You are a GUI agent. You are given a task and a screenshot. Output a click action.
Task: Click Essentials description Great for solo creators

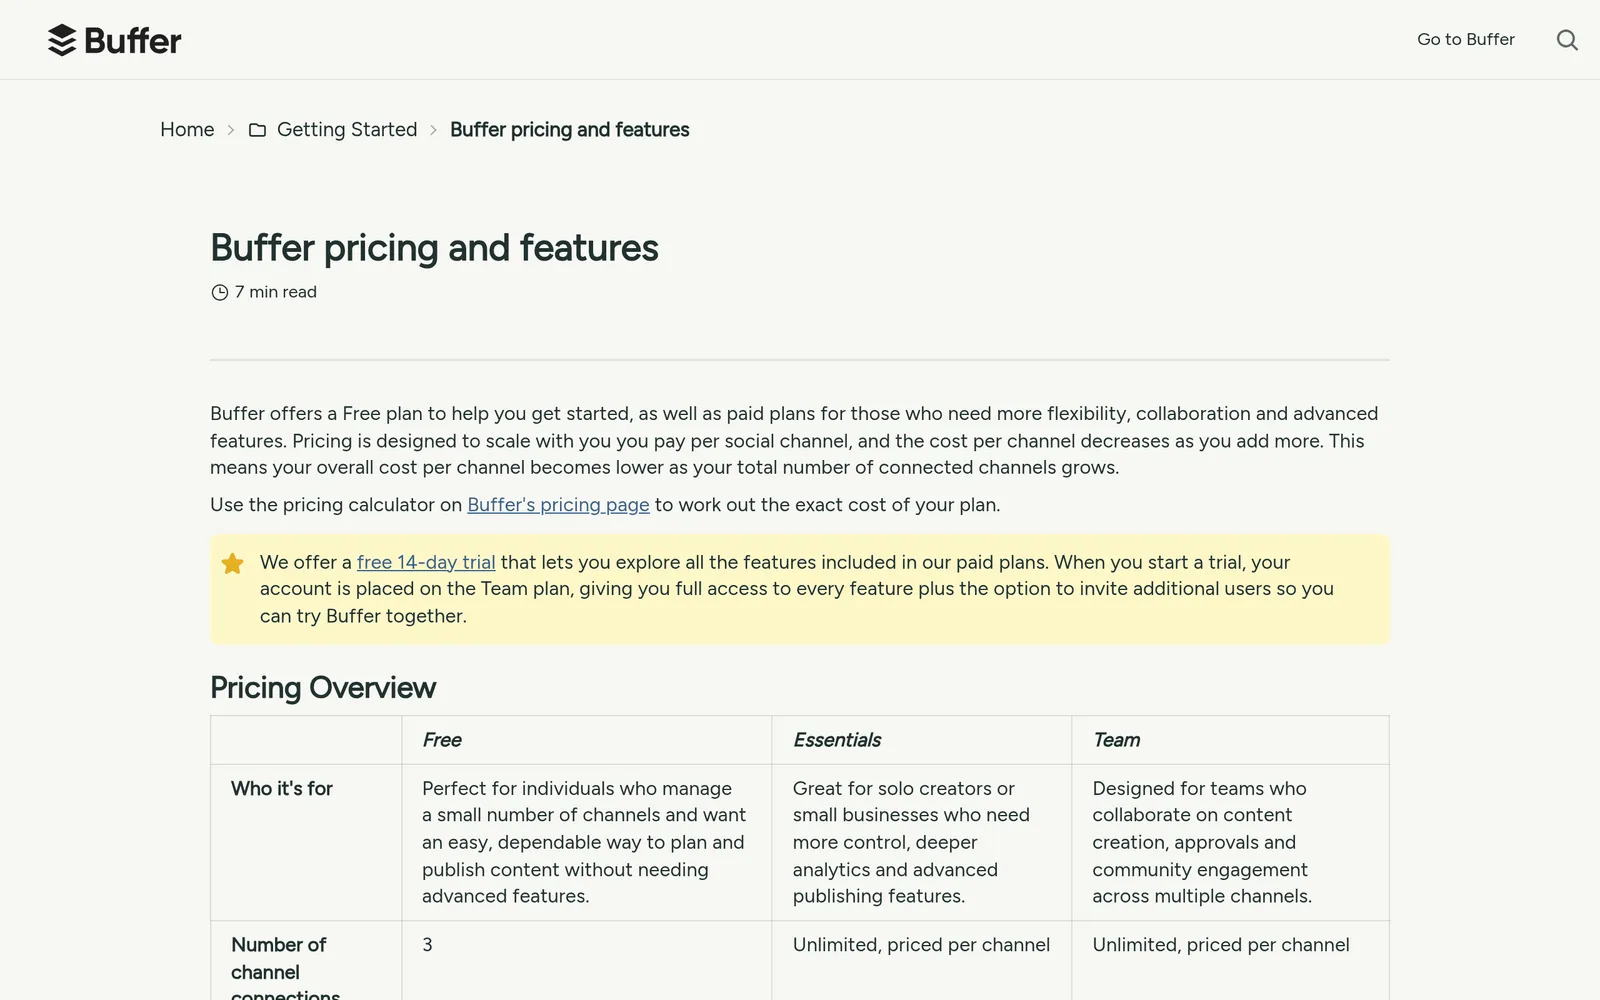tap(911, 842)
